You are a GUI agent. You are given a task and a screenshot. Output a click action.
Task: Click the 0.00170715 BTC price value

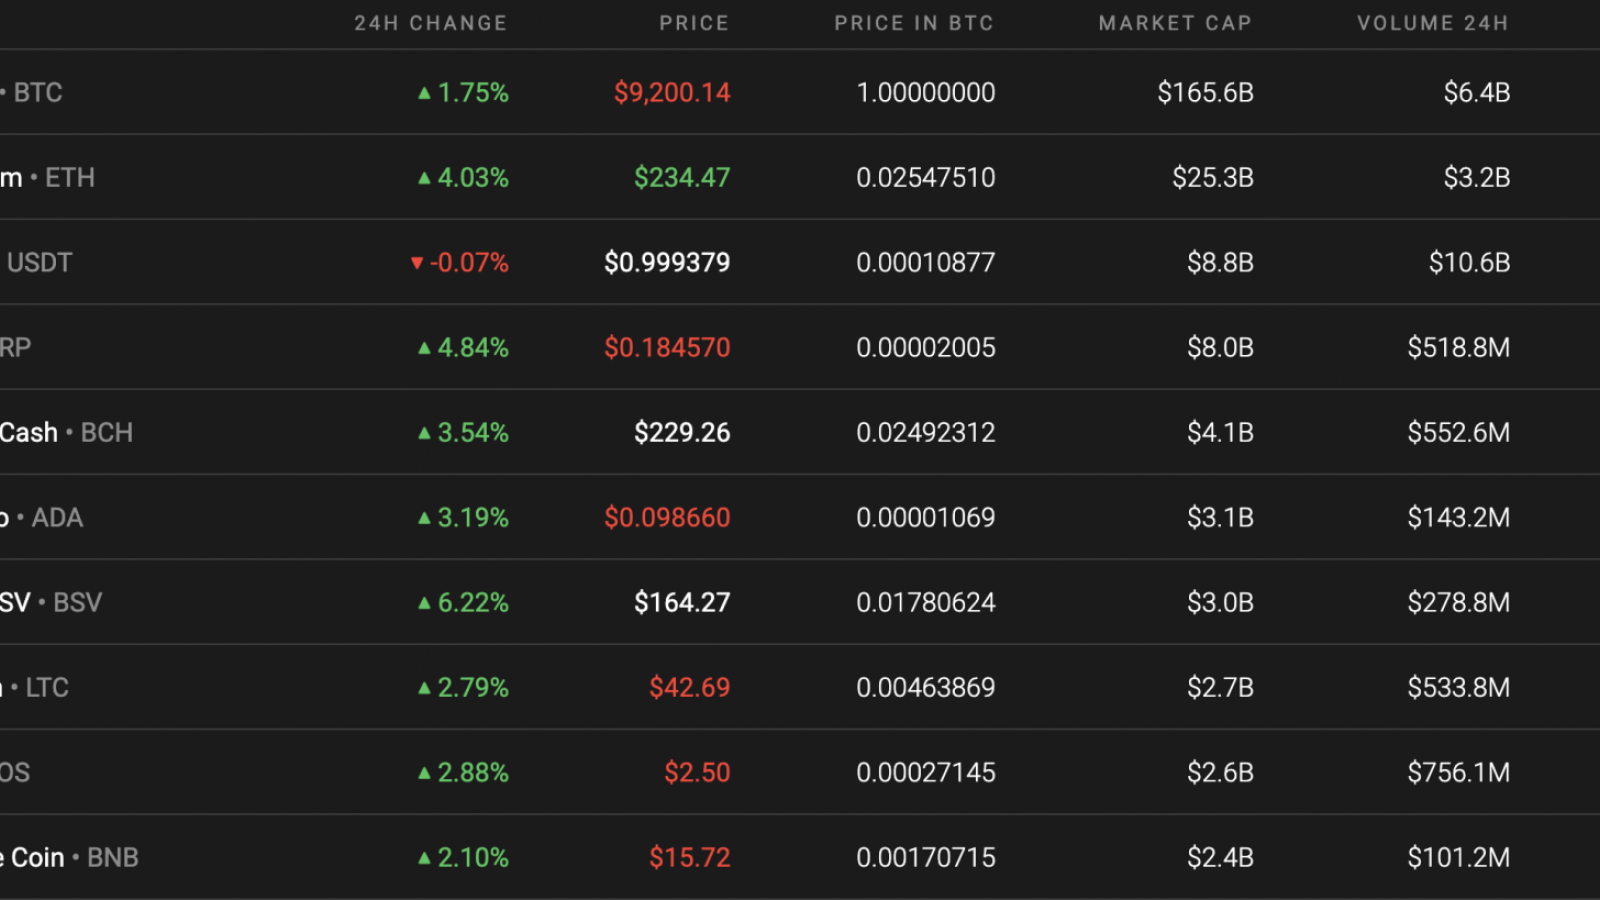[x=926, y=857]
